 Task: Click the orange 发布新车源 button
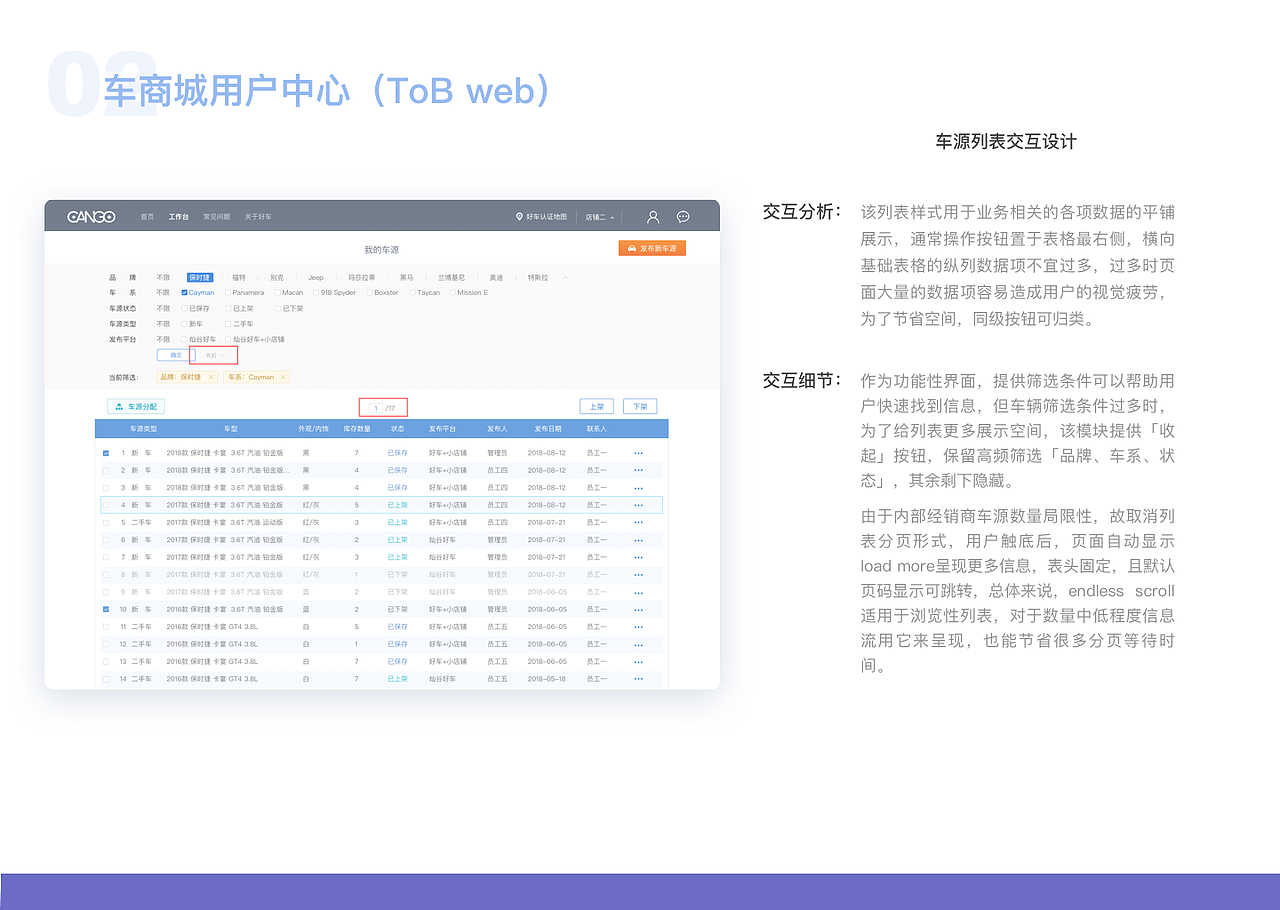coord(652,247)
